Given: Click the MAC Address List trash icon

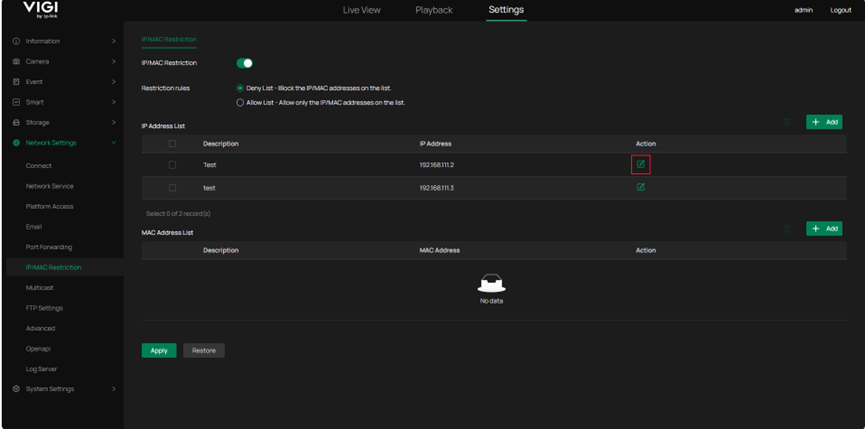Looking at the screenshot, I should coord(787,229).
